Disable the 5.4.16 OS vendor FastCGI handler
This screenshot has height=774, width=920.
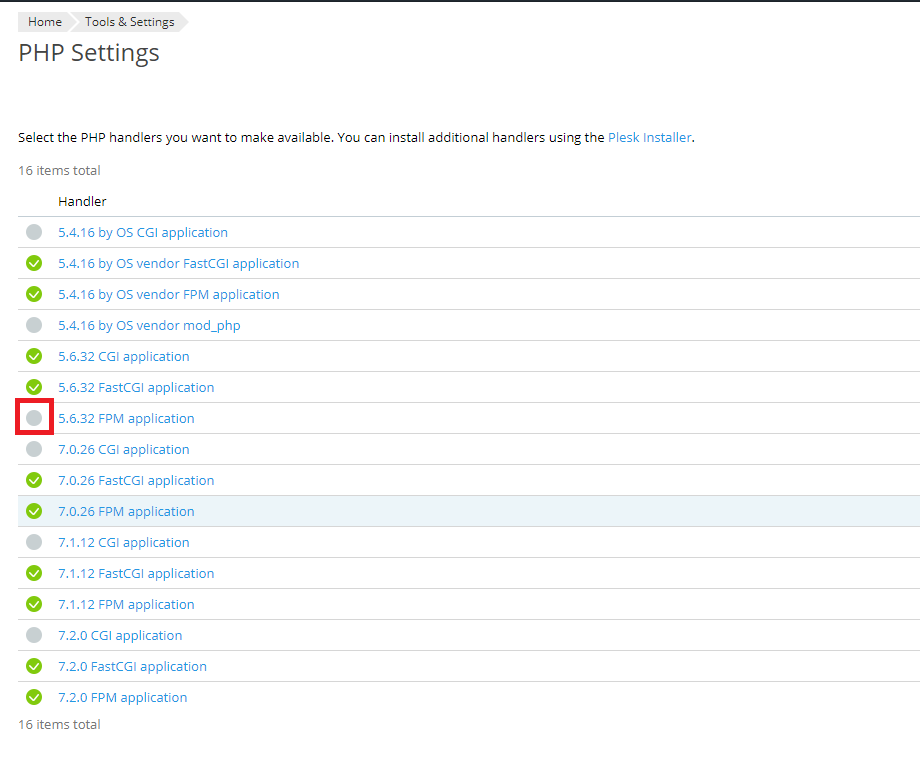(34, 263)
